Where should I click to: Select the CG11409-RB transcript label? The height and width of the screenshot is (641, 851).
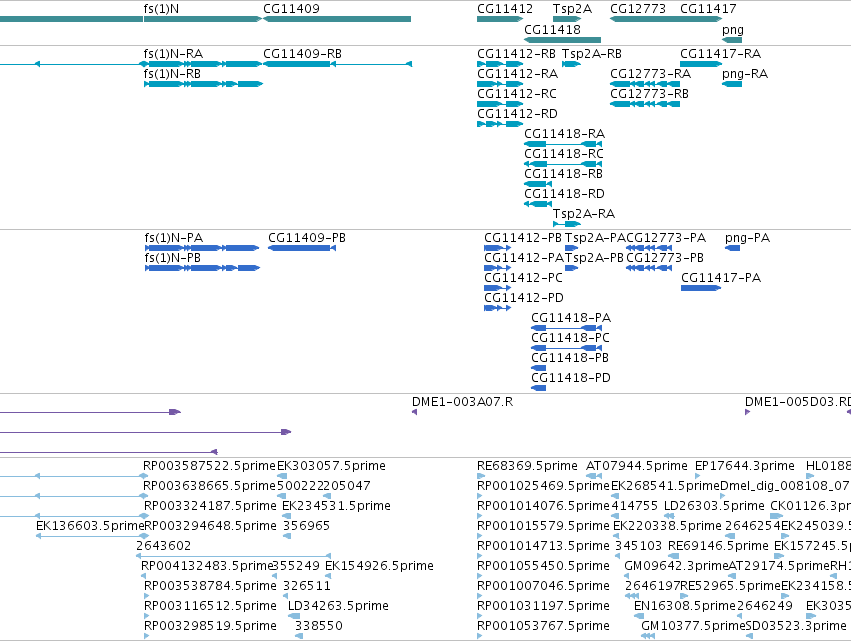click(302, 54)
